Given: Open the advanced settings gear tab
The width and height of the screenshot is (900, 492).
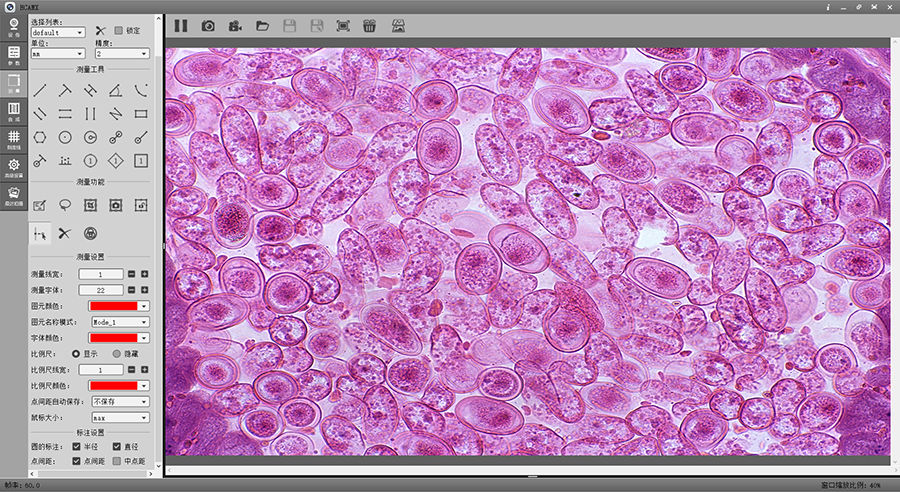Looking at the screenshot, I should point(14,168).
